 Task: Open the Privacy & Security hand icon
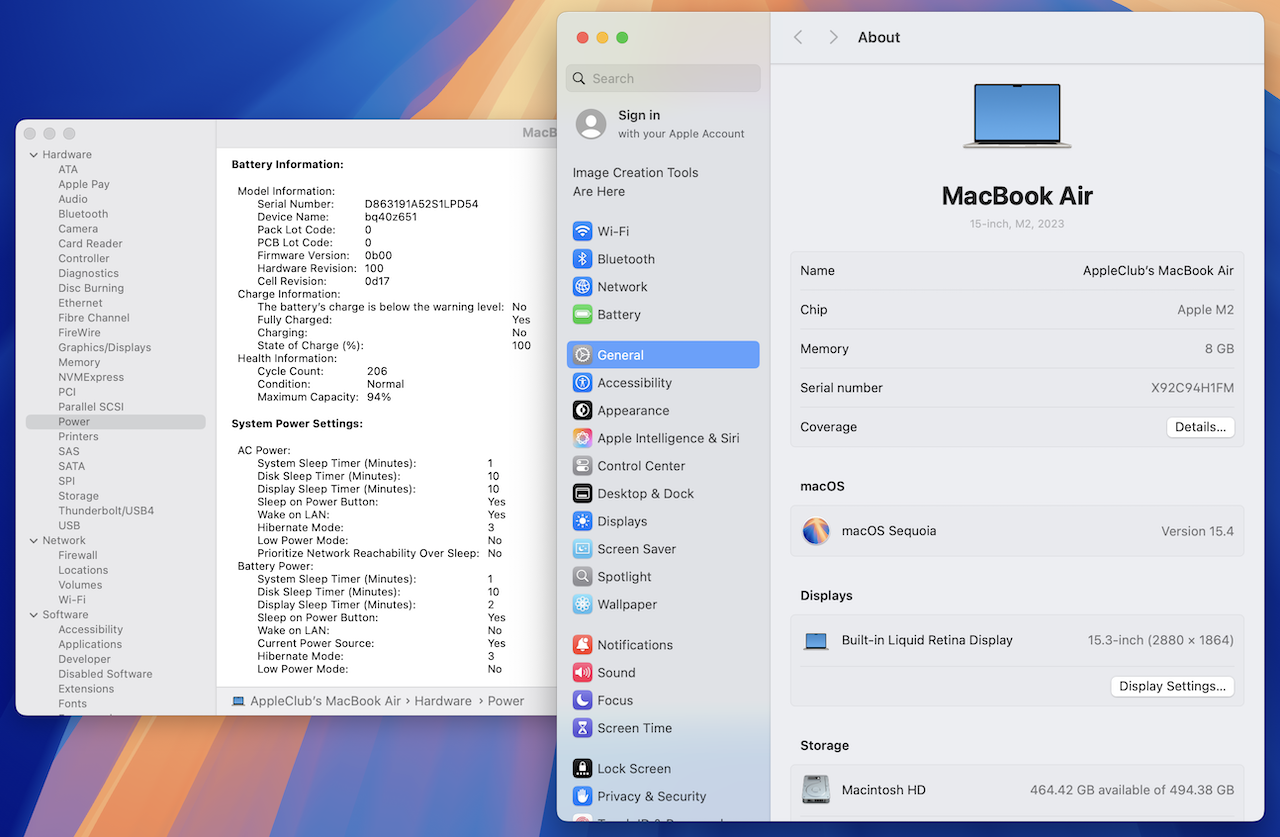pyautogui.click(x=582, y=797)
